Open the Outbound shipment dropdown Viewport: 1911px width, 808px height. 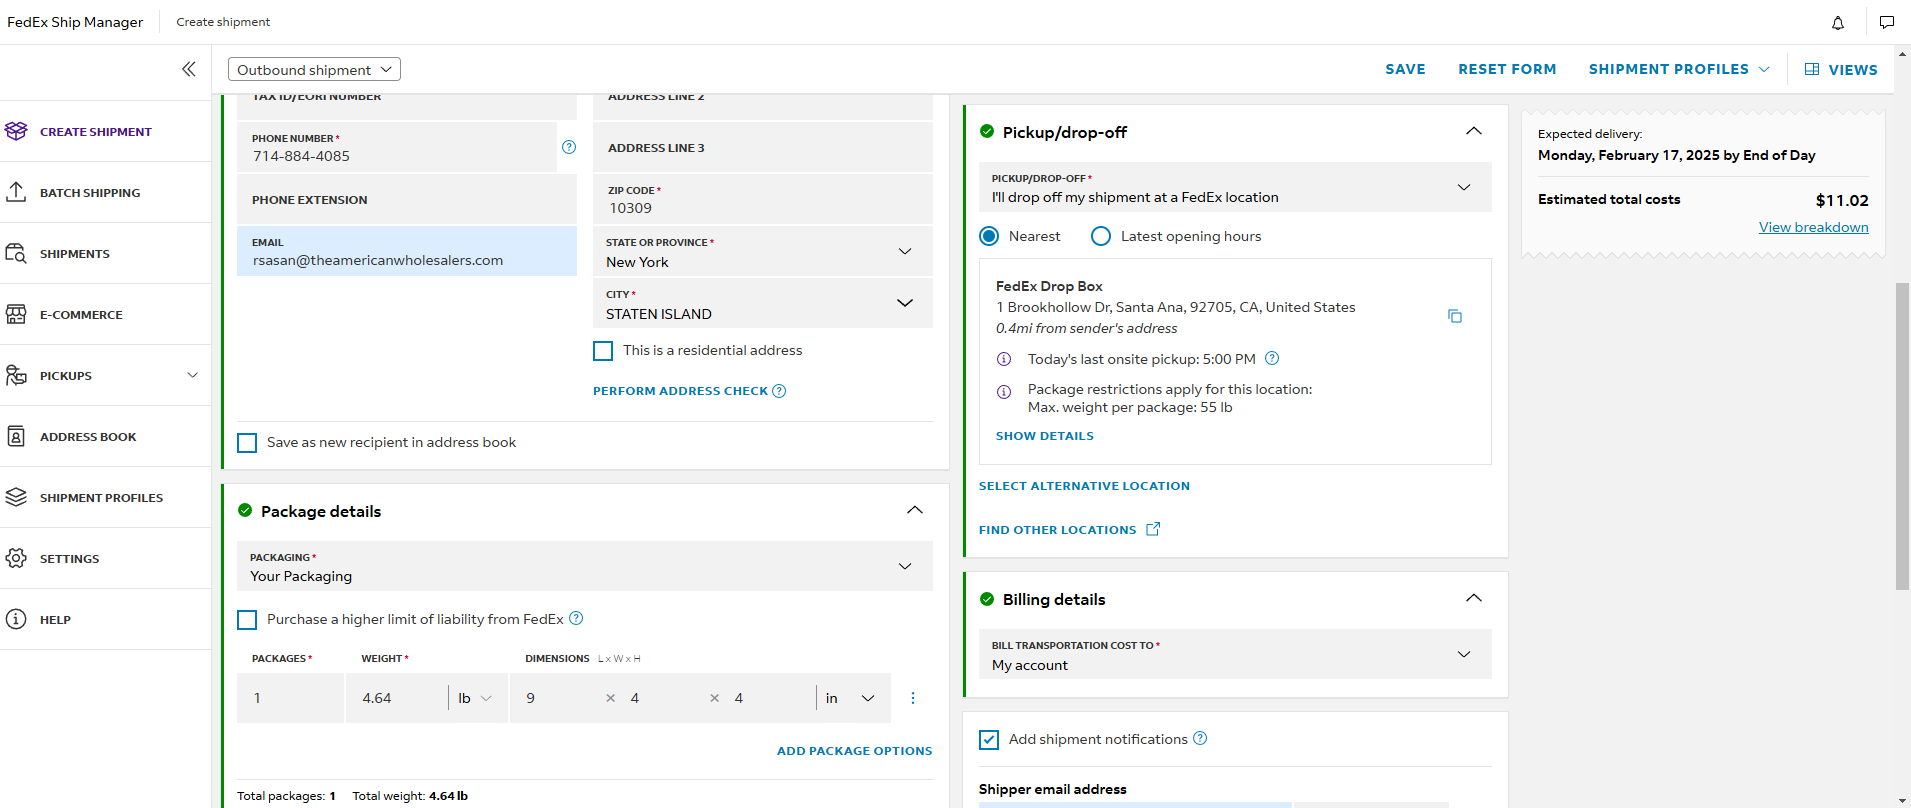click(314, 69)
